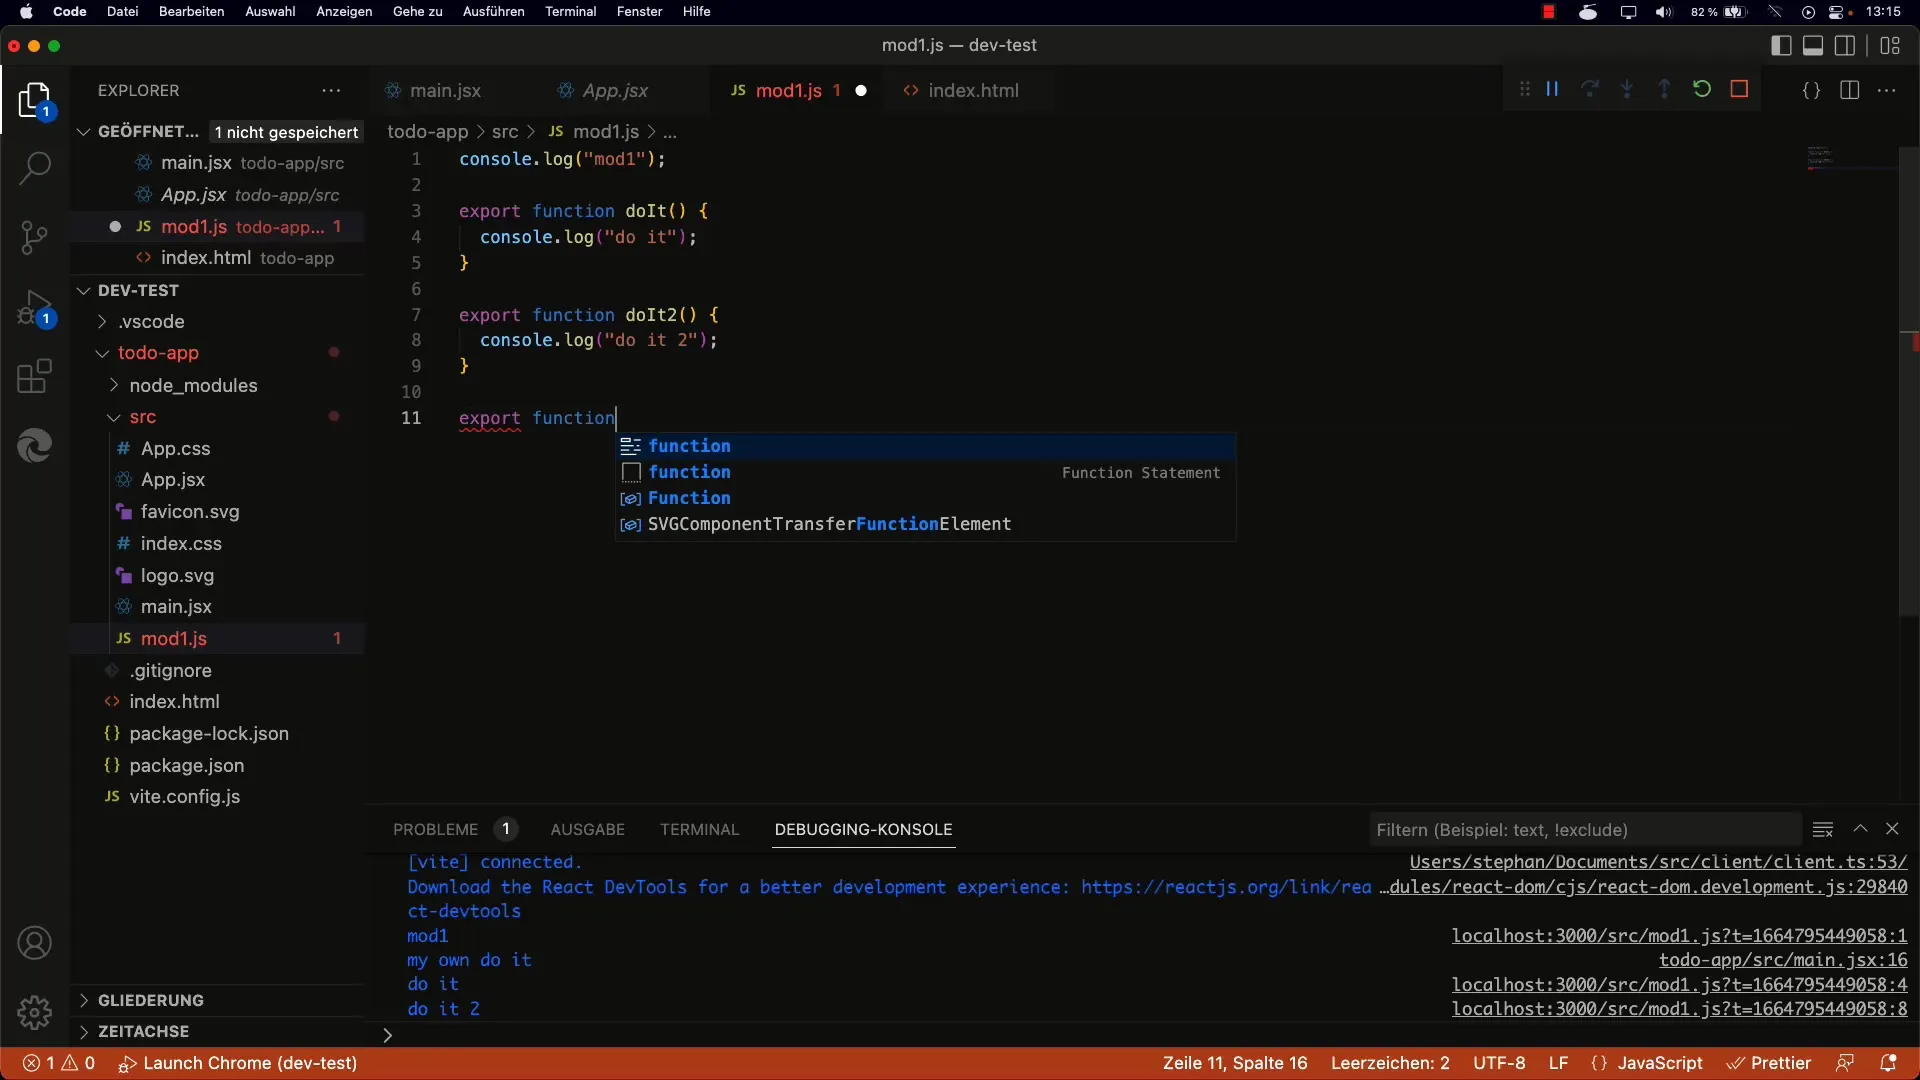Select the AUSGABE tab

tap(587, 829)
